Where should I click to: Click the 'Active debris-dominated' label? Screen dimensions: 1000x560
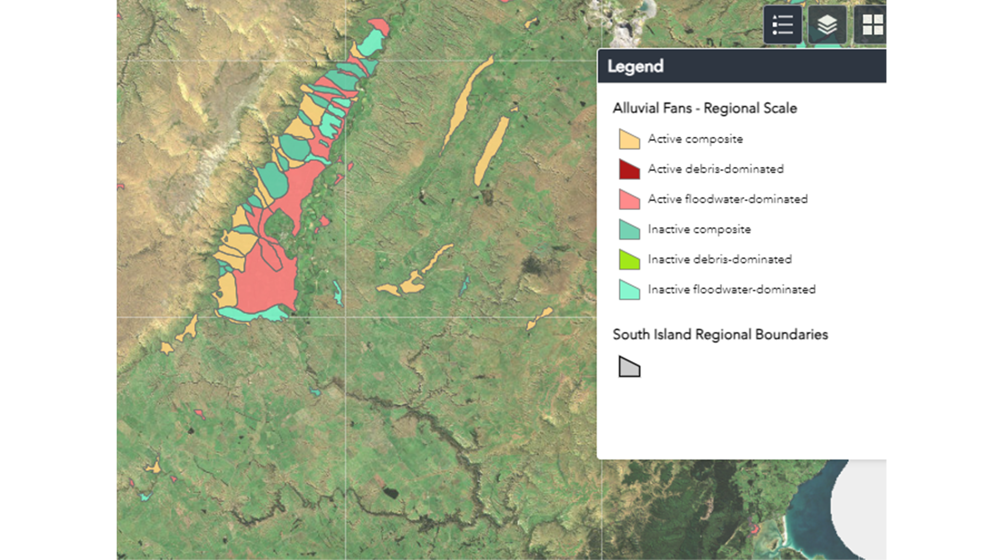[x=716, y=169]
